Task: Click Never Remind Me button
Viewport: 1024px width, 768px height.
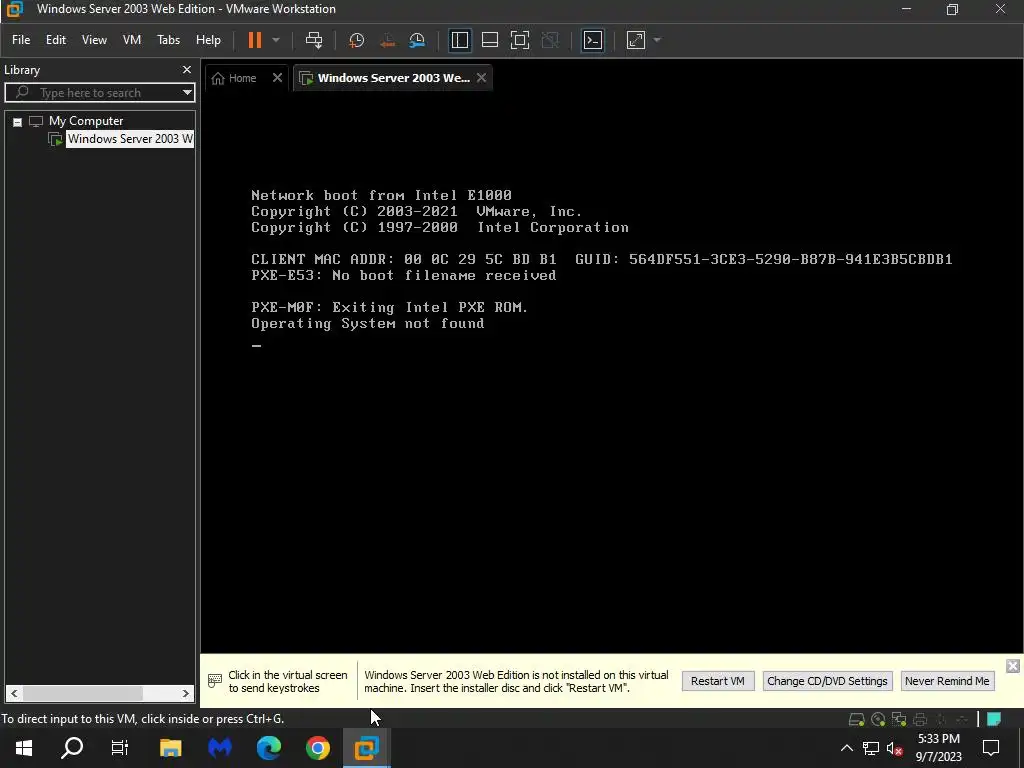Action: (x=947, y=681)
